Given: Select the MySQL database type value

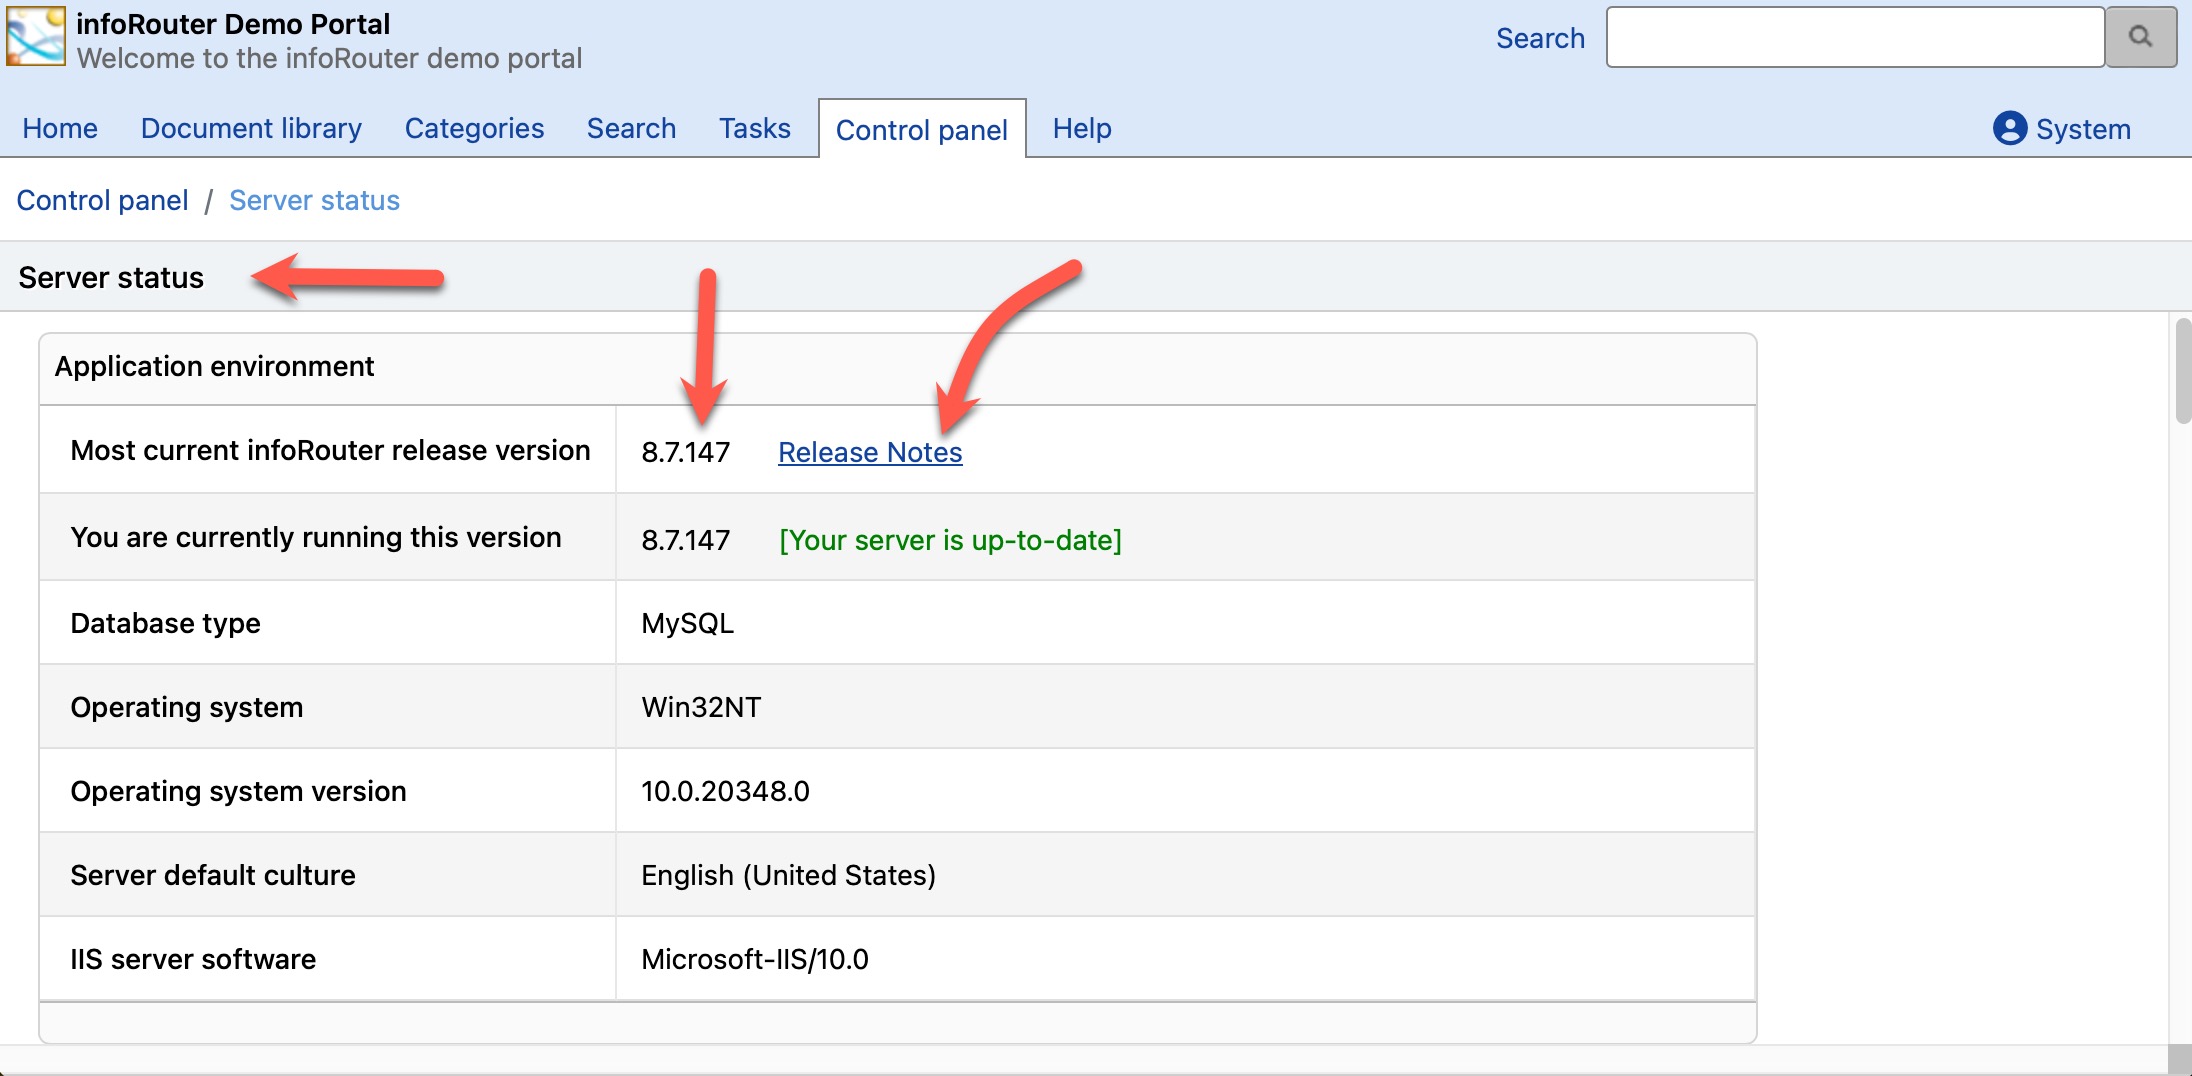Looking at the screenshot, I should click(x=688, y=623).
